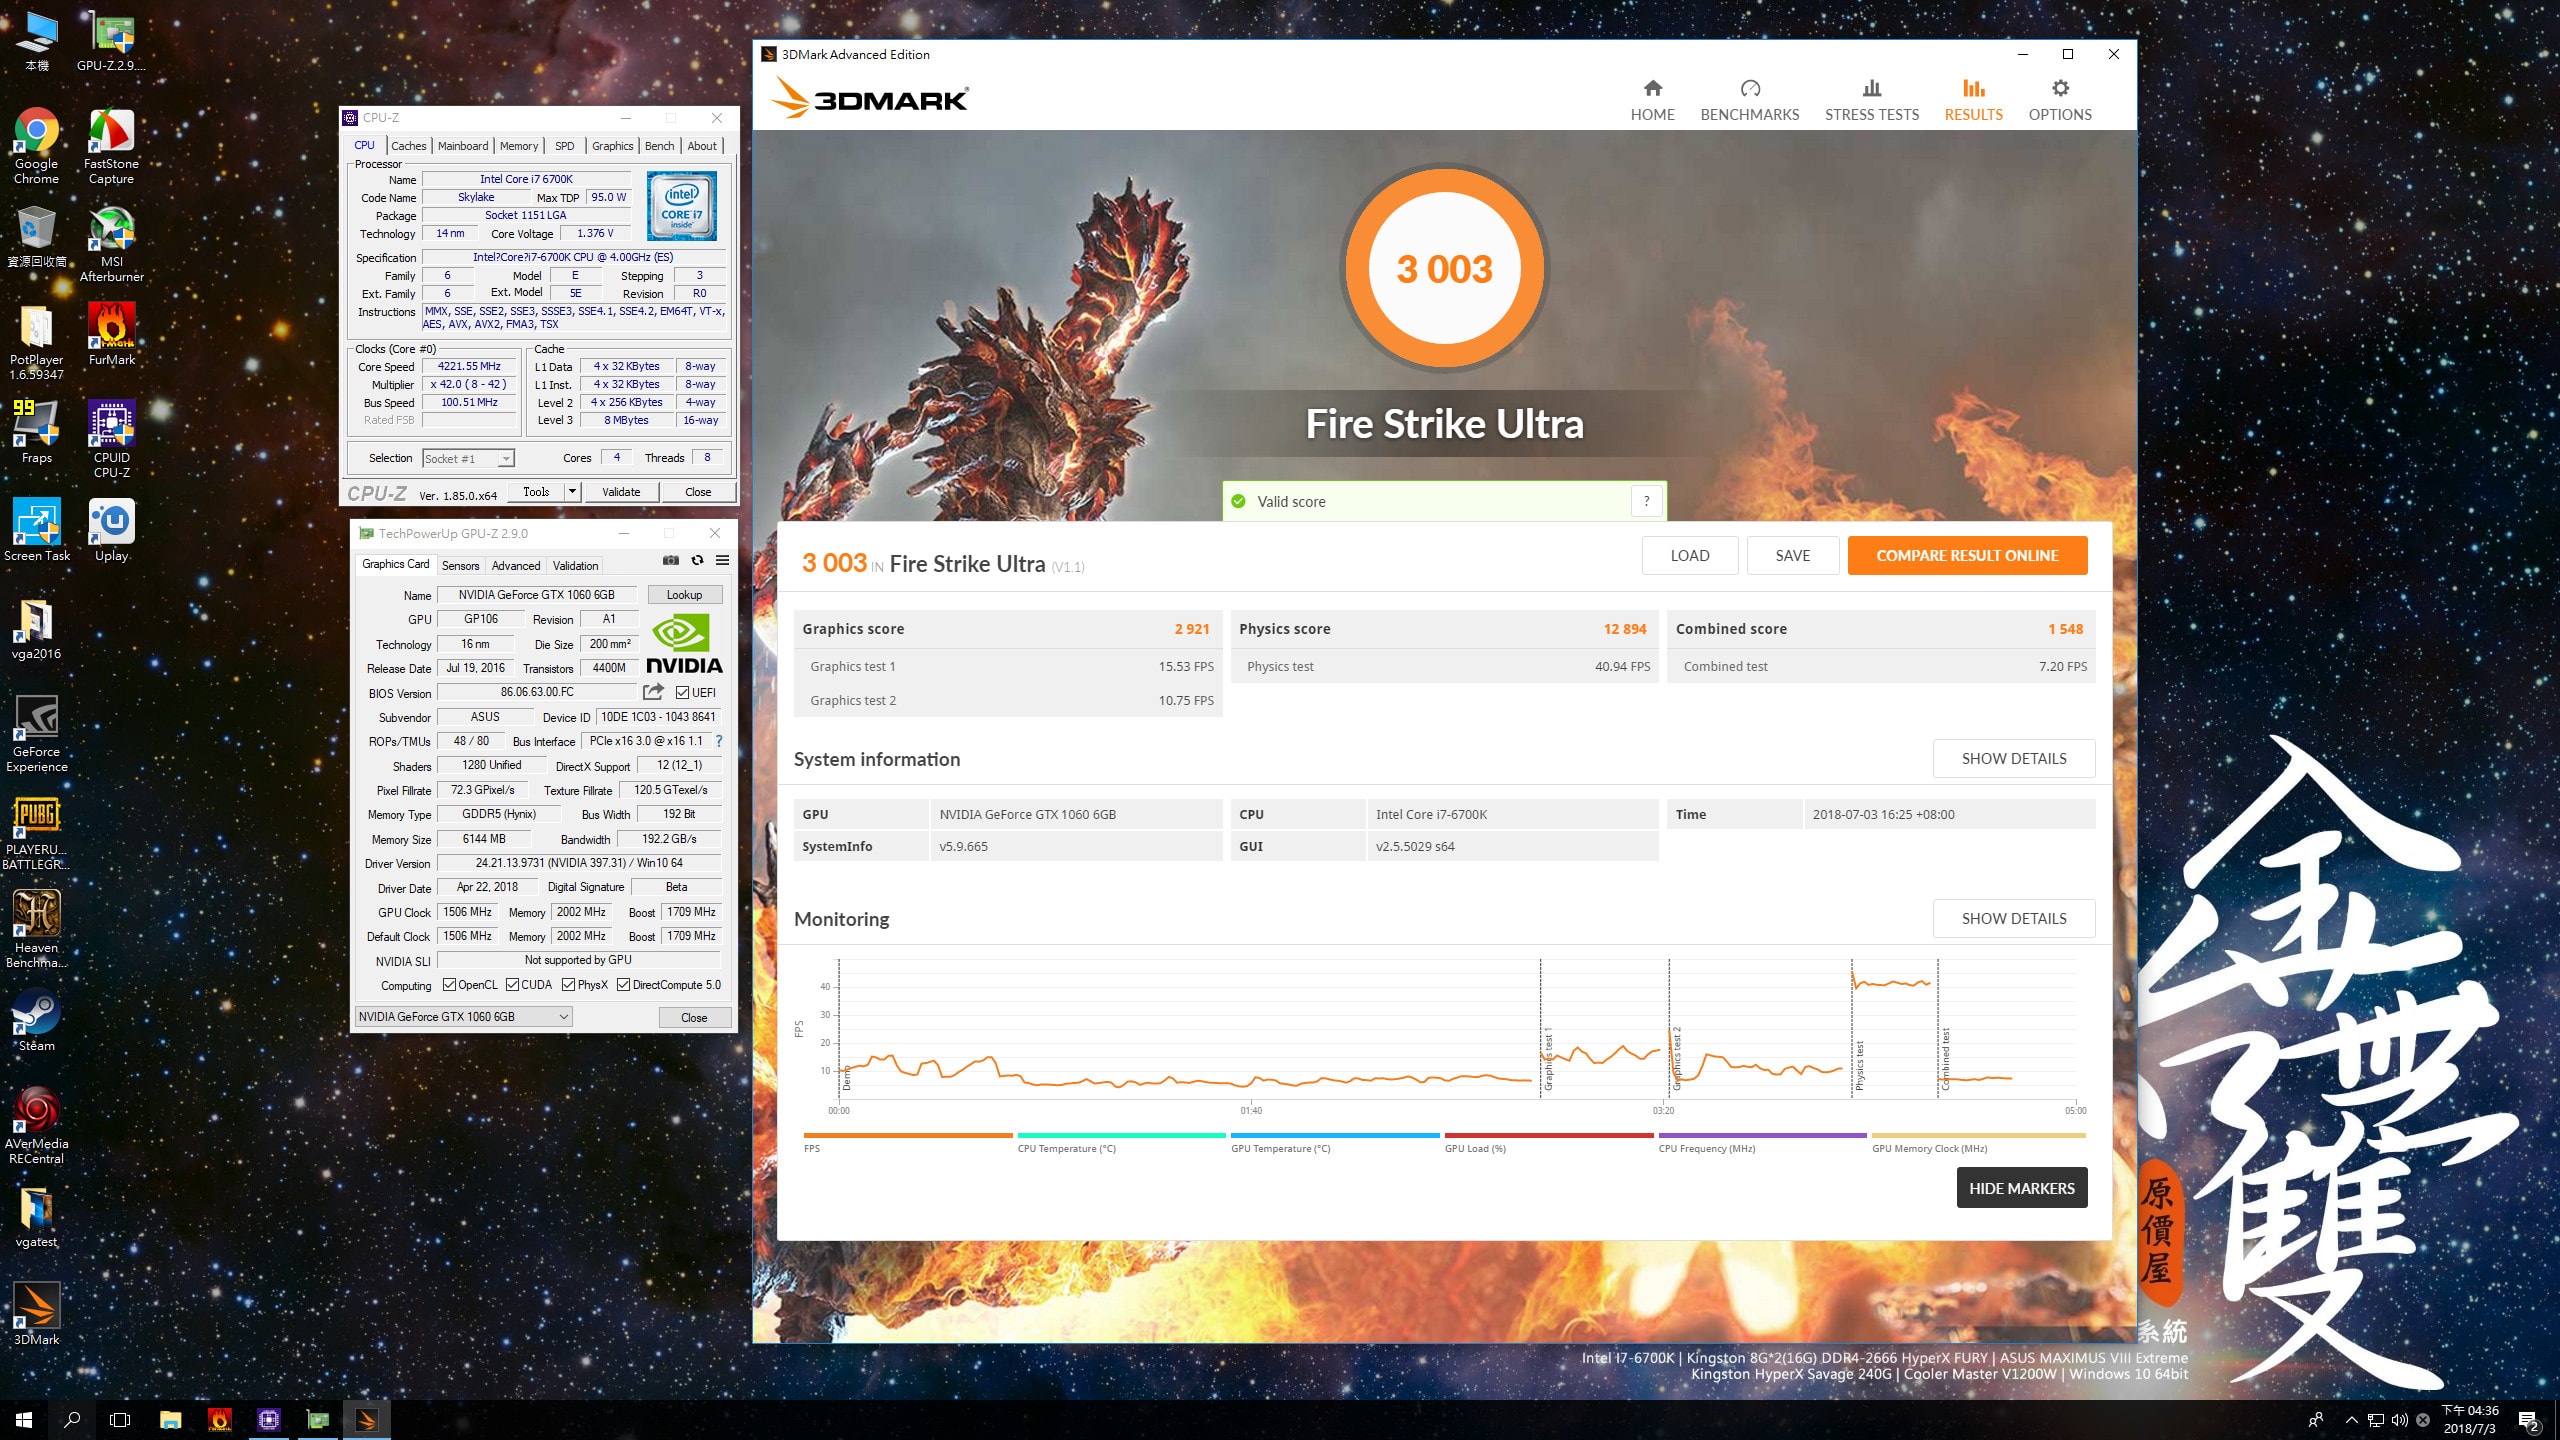Click the Bus Interface question mark in GPU-Z

point(718,741)
